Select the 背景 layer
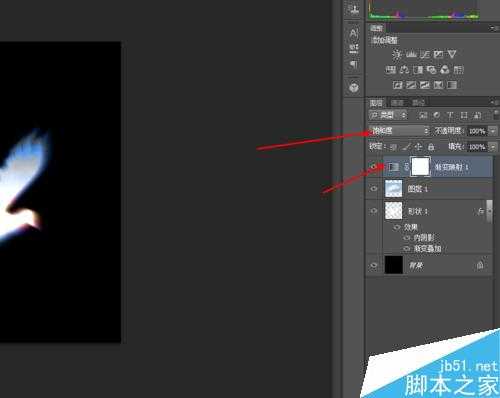Screen dimensions: 500x398 [430, 265]
